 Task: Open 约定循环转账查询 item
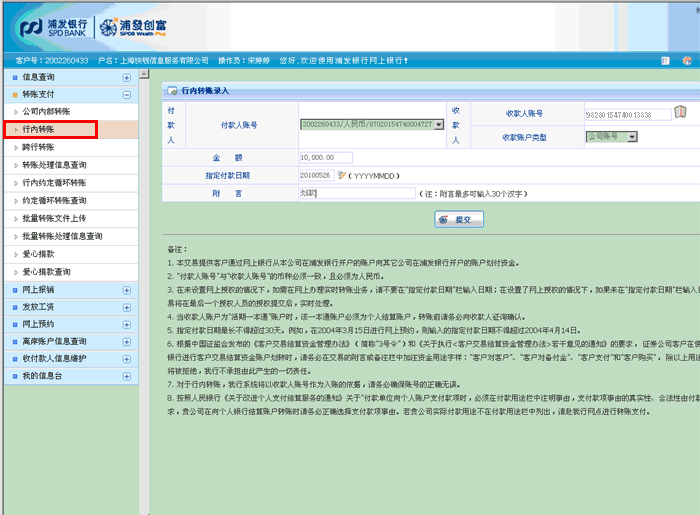(54, 201)
